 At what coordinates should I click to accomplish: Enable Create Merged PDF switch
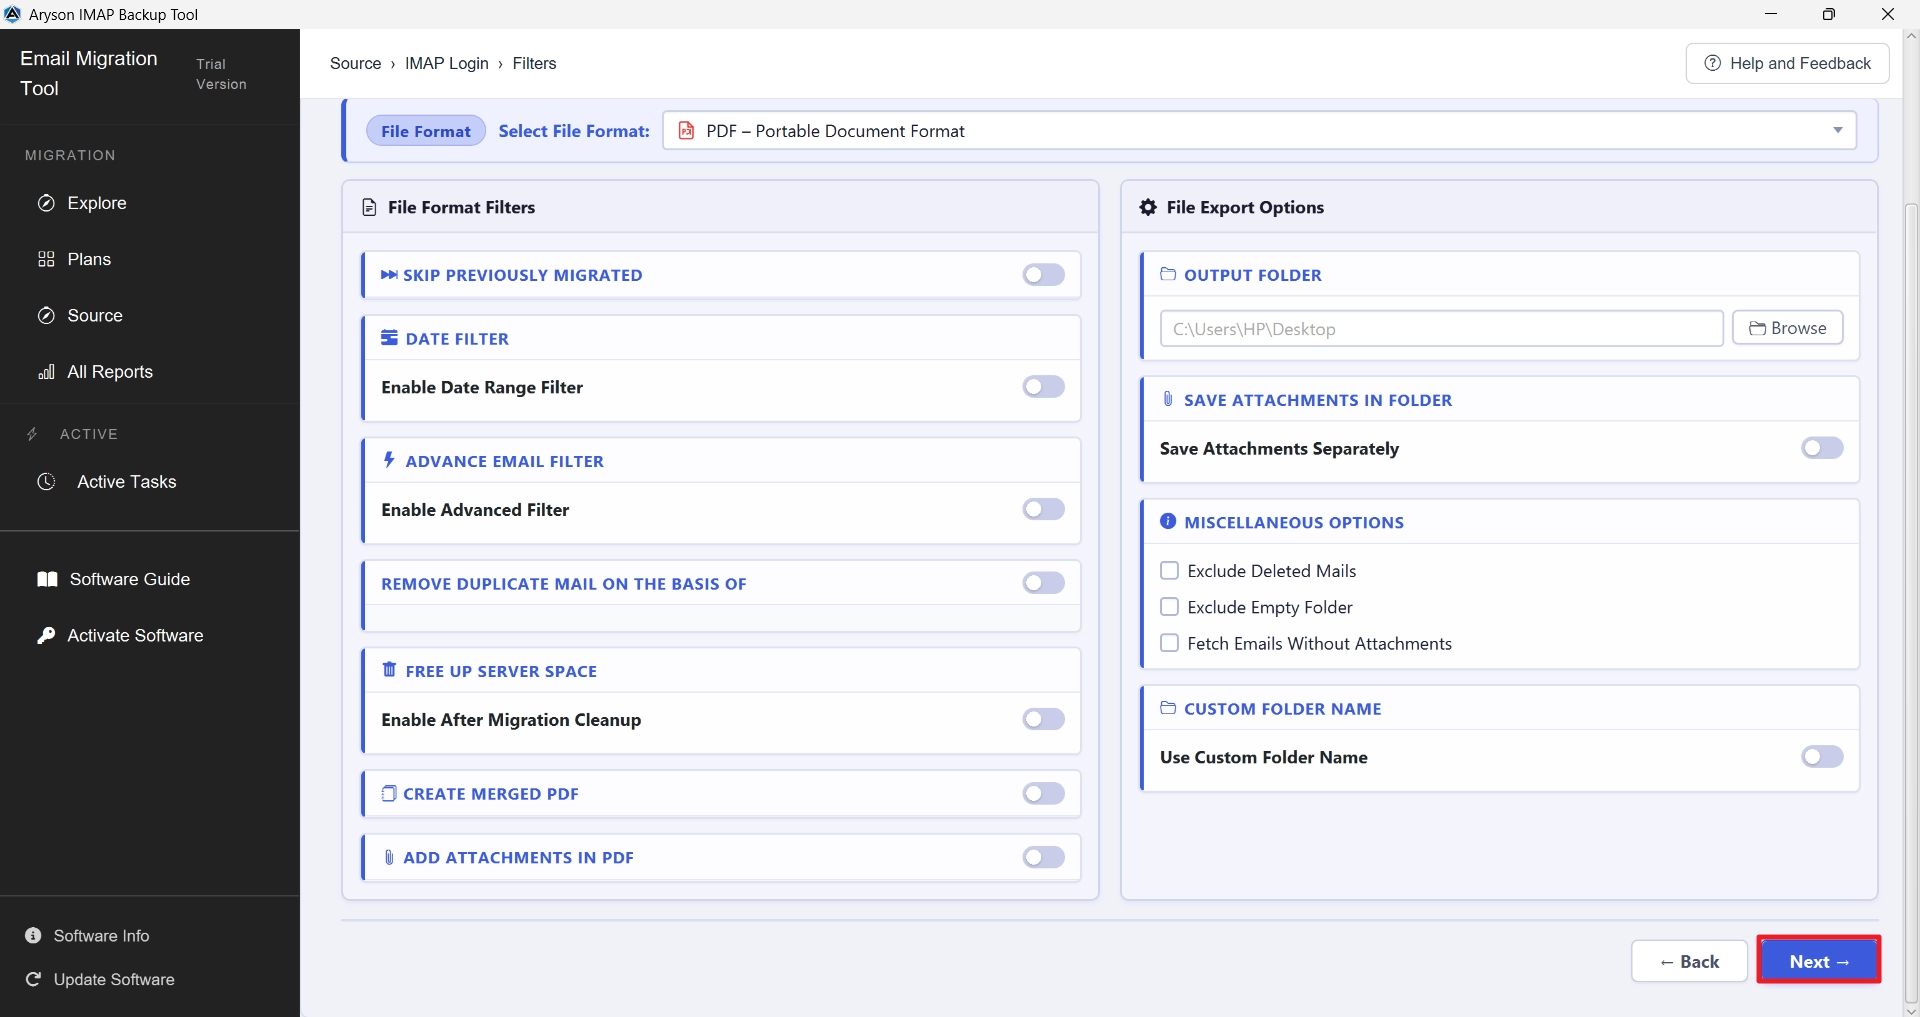click(1043, 794)
